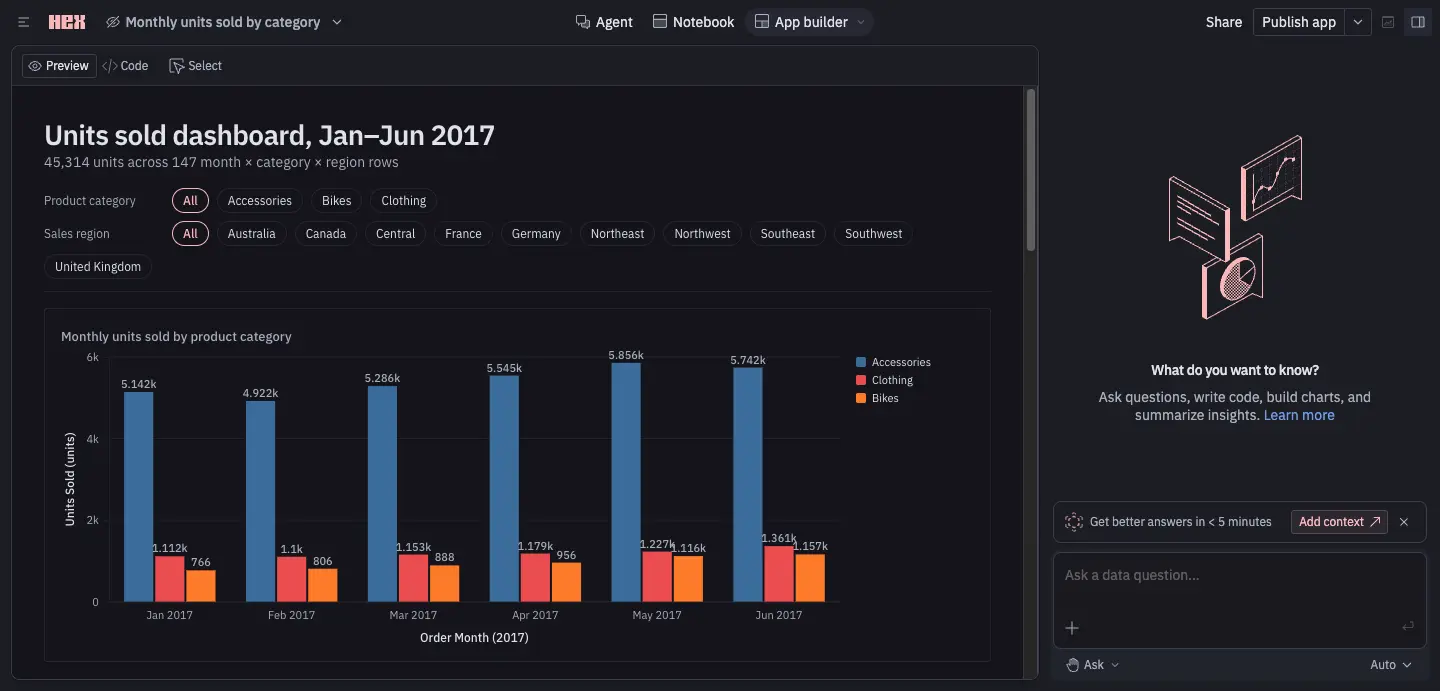1440x691 pixels.
Task: Filter by Bikes category
Action: click(337, 201)
